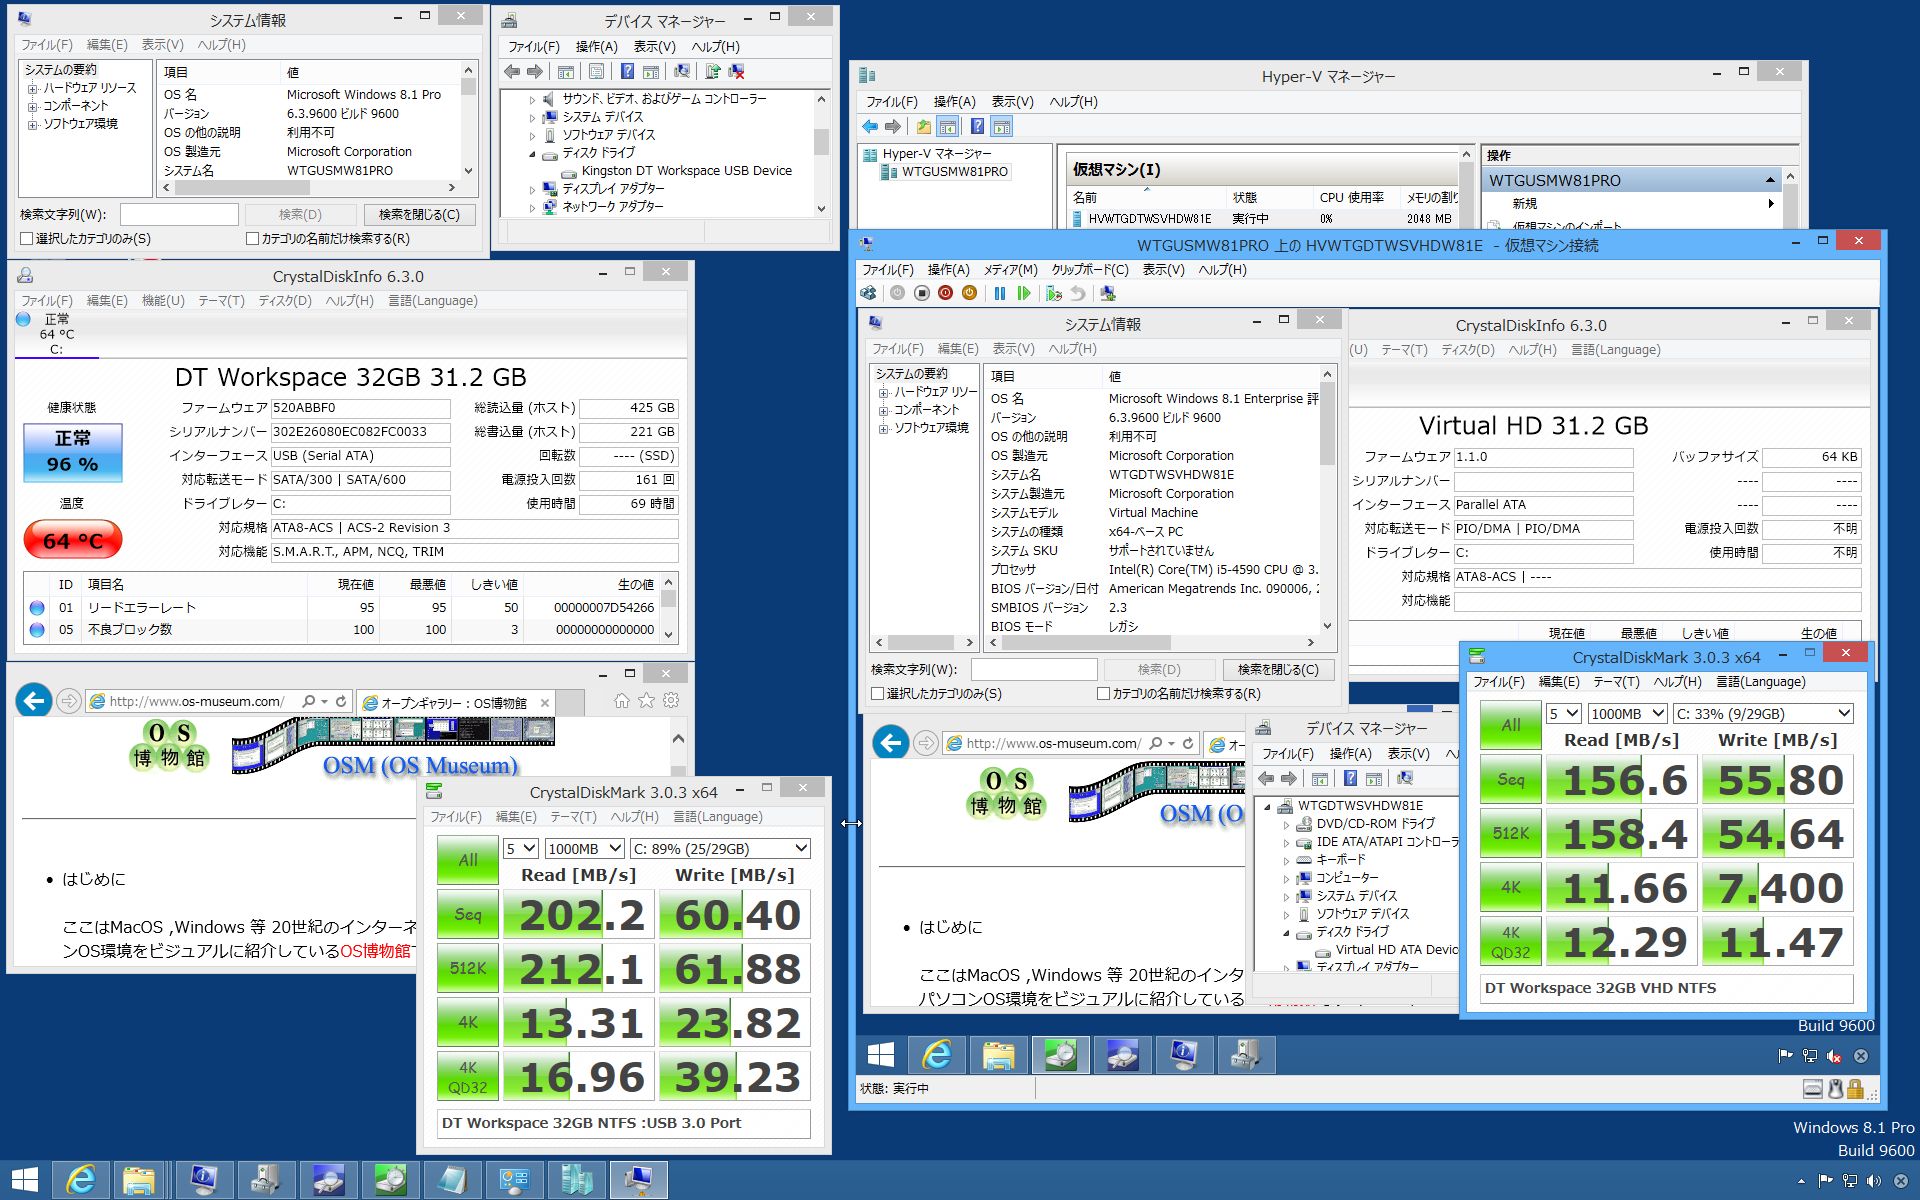Screen dimensions: 1920x1200
Task: Expand DVD/CD-ROM ドライブ in guest Device Manager
Action: pyautogui.click(x=1286, y=824)
